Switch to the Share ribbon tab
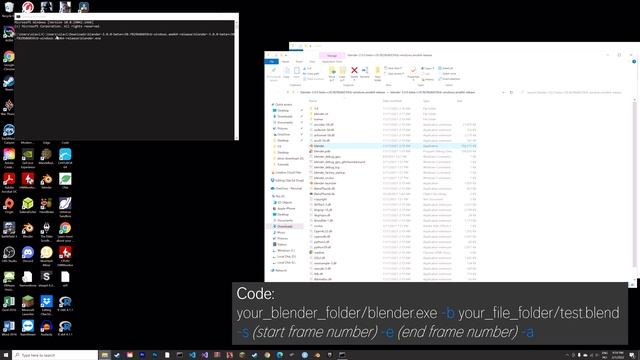The height and width of the screenshot is (360, 640). click(x=299, y=62)
